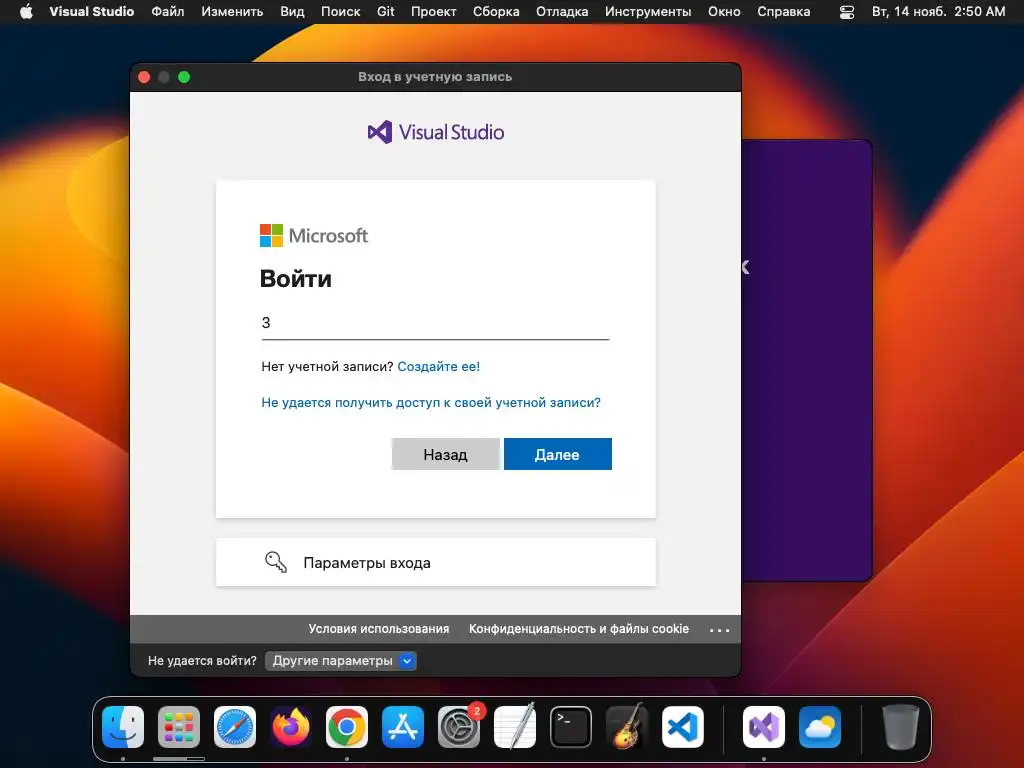The width and height of the screenshot is (1024, 768).
Task: Open the Отладка menu
Action: [562, 11]
